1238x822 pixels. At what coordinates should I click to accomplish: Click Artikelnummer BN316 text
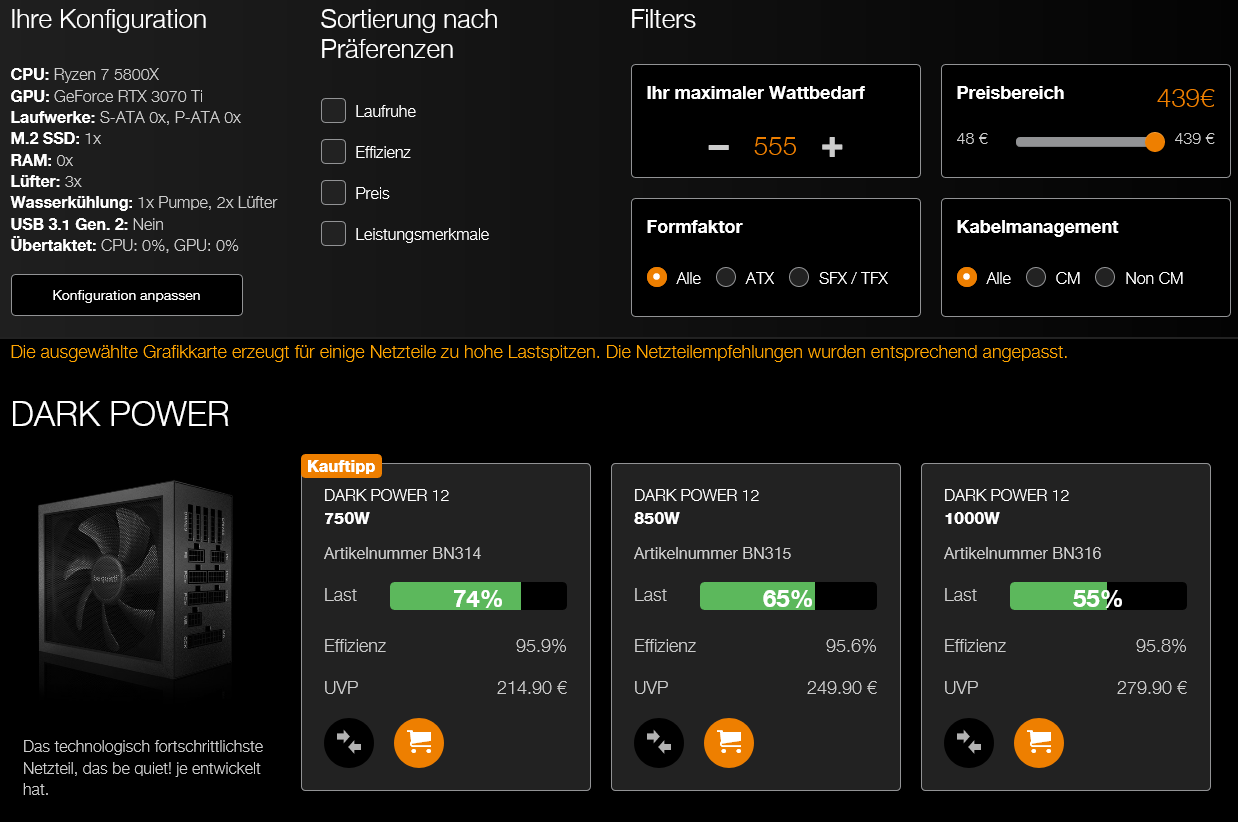tap(1023, 553)
